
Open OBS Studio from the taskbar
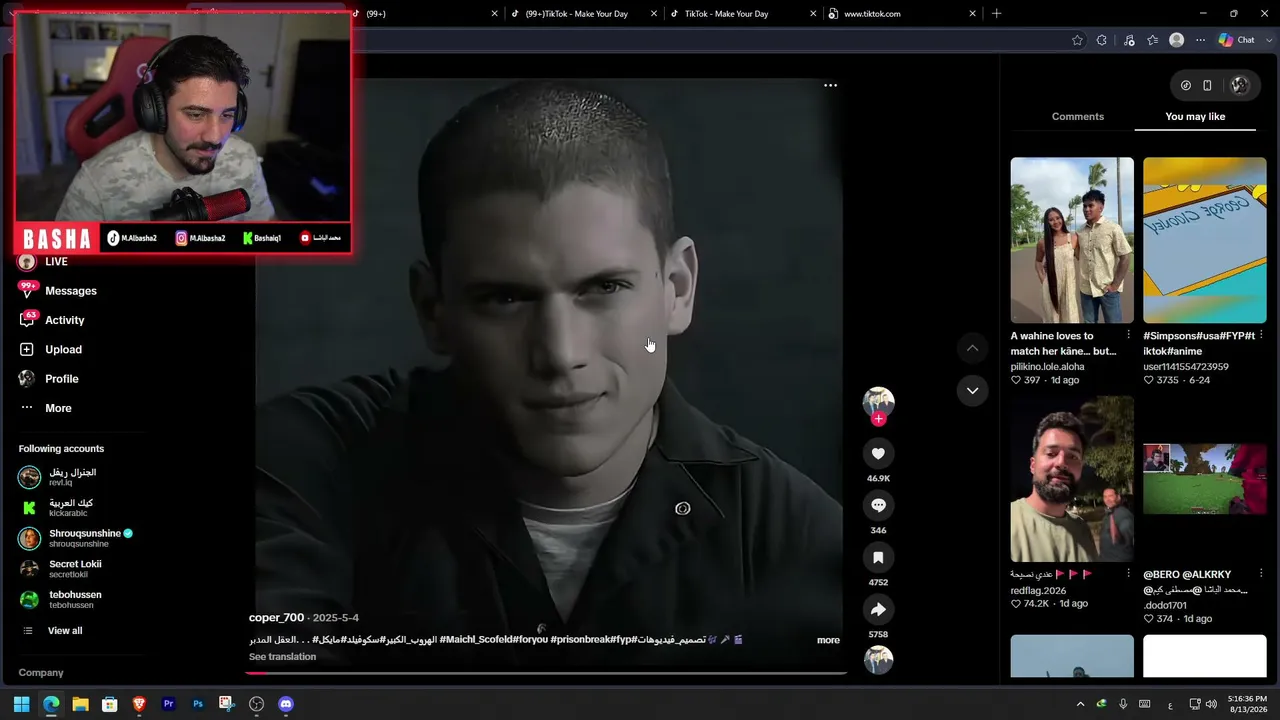tap(257, 704)
